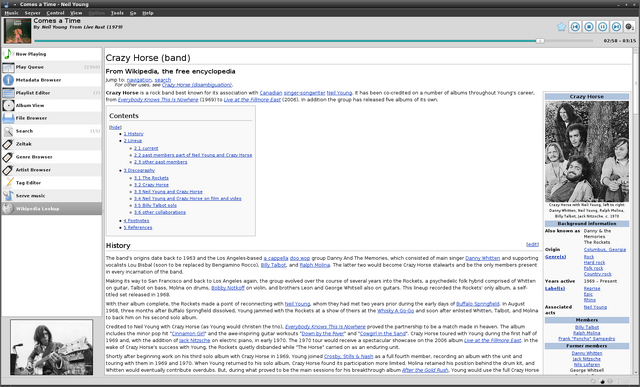
Task: Jump to contents entry '3.5 Billy Talbot solo'
Action: 156,205
